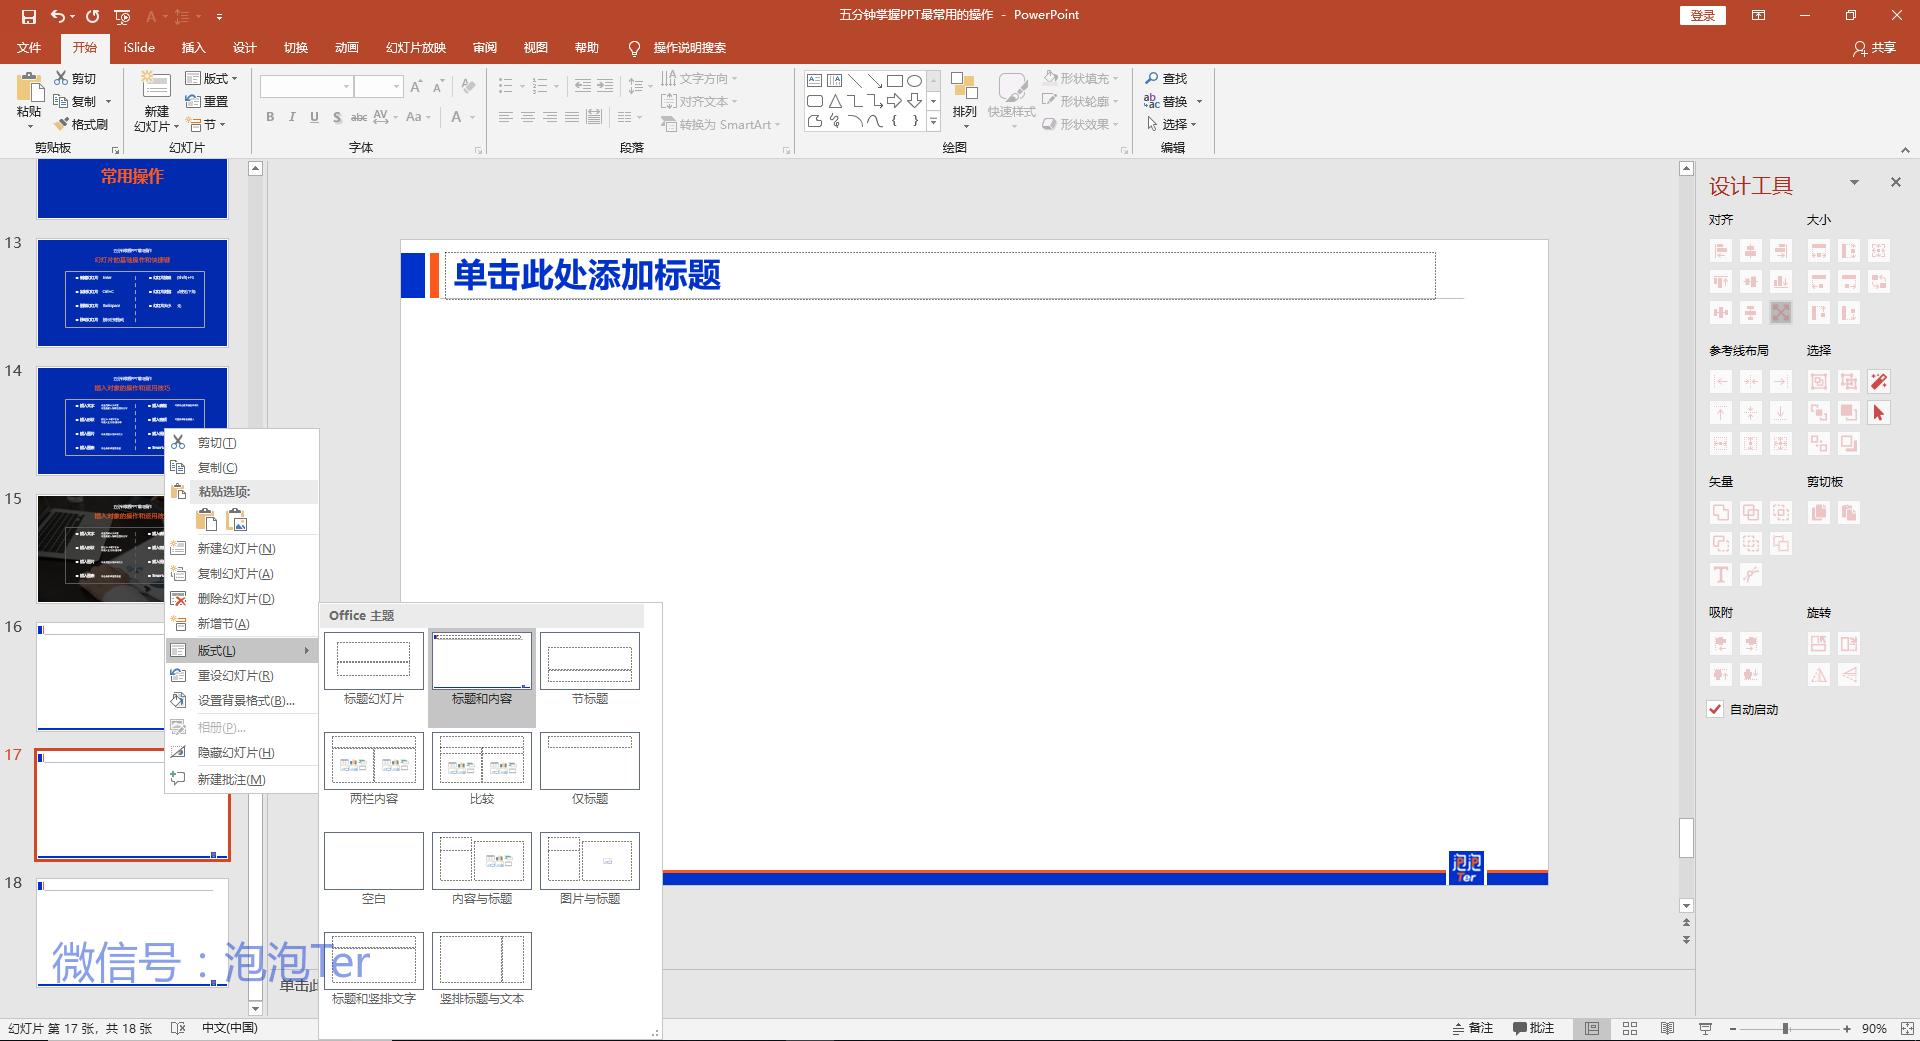
Task: Select the Format Painter tool
Action: (x=81, y=124)
